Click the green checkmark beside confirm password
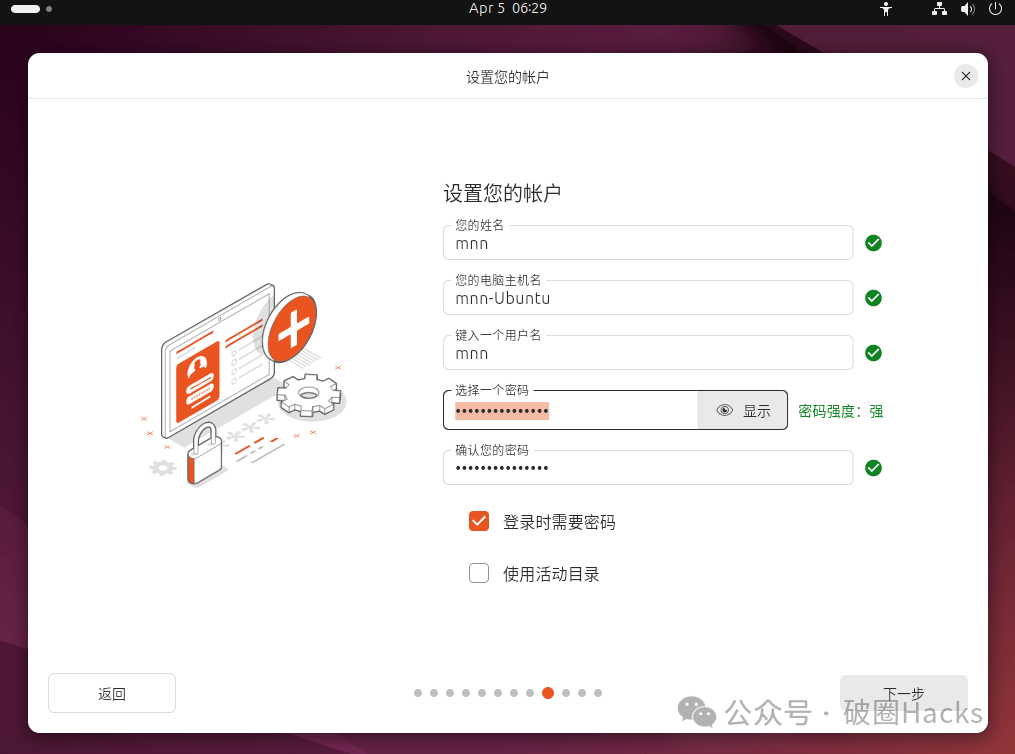Screen dimensions: 1015x754 (x=873, y=468)
